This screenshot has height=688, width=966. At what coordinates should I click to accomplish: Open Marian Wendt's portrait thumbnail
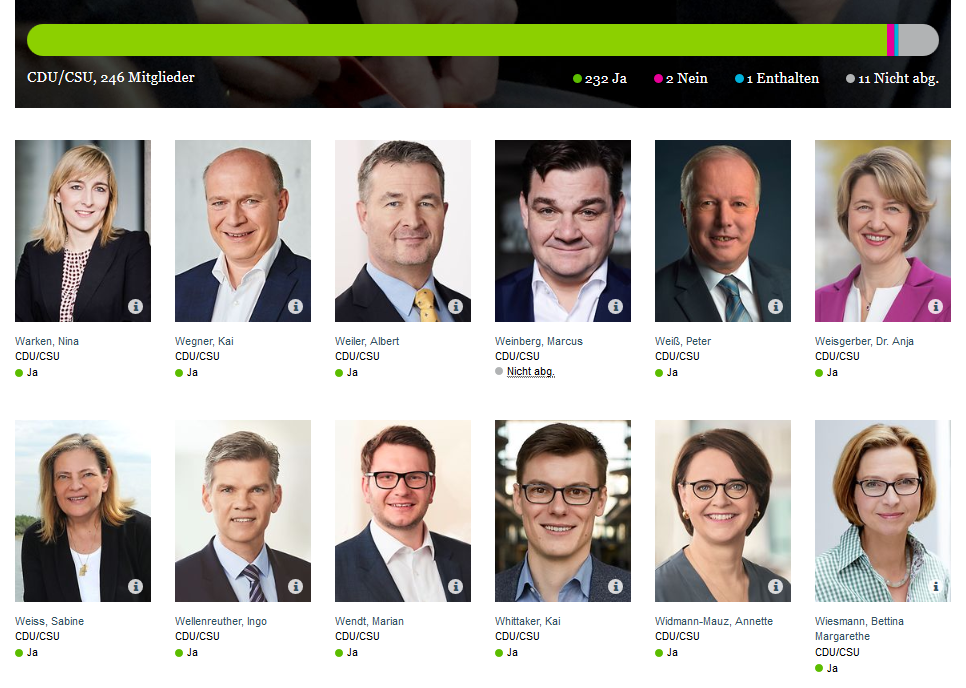[x=403, y=511]
